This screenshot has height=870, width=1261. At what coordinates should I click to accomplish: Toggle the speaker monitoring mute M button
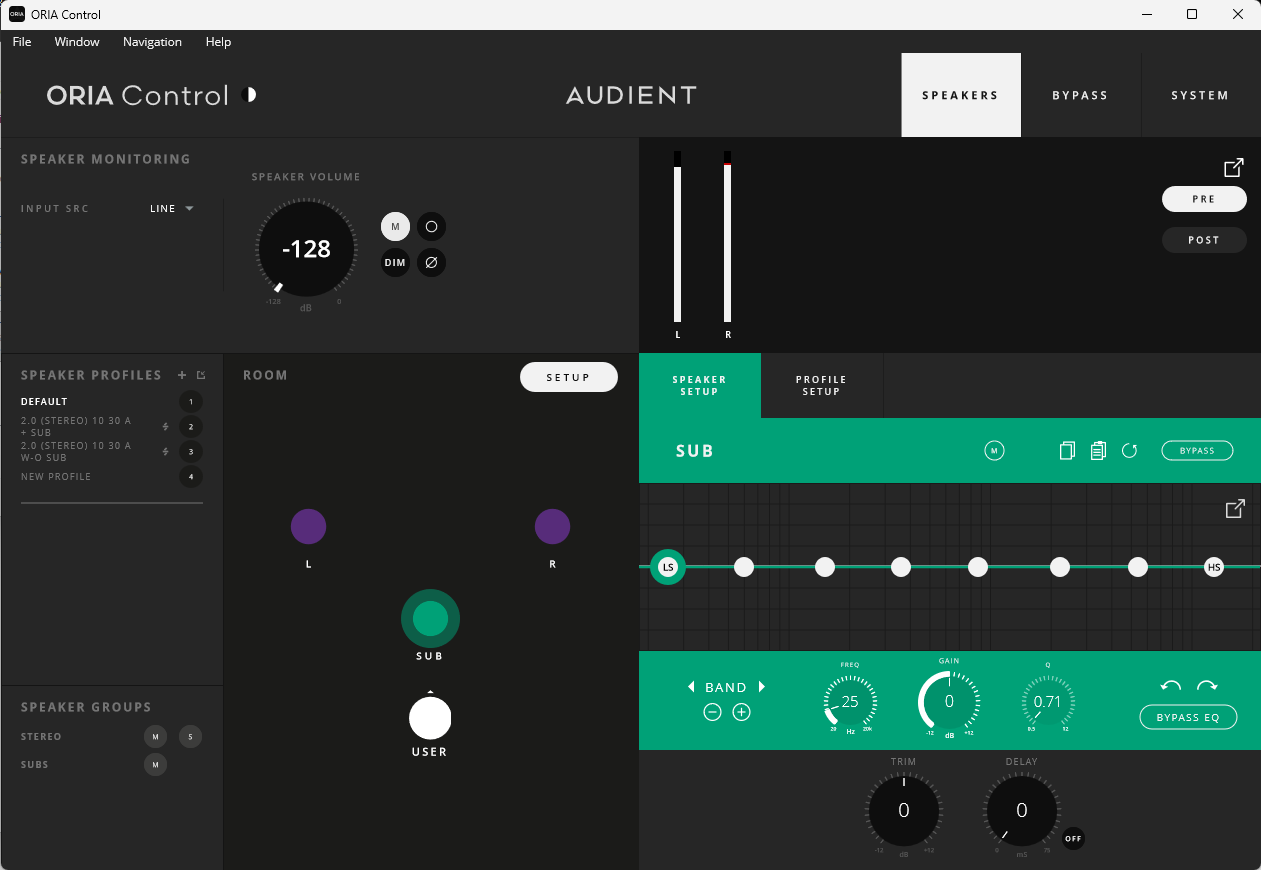[x=395, y=227]
